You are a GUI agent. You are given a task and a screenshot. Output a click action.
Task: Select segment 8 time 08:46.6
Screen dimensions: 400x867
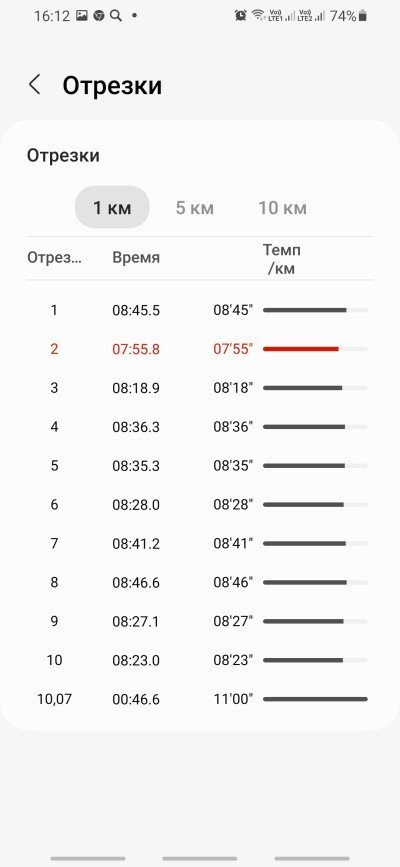[x=136, y=583]
